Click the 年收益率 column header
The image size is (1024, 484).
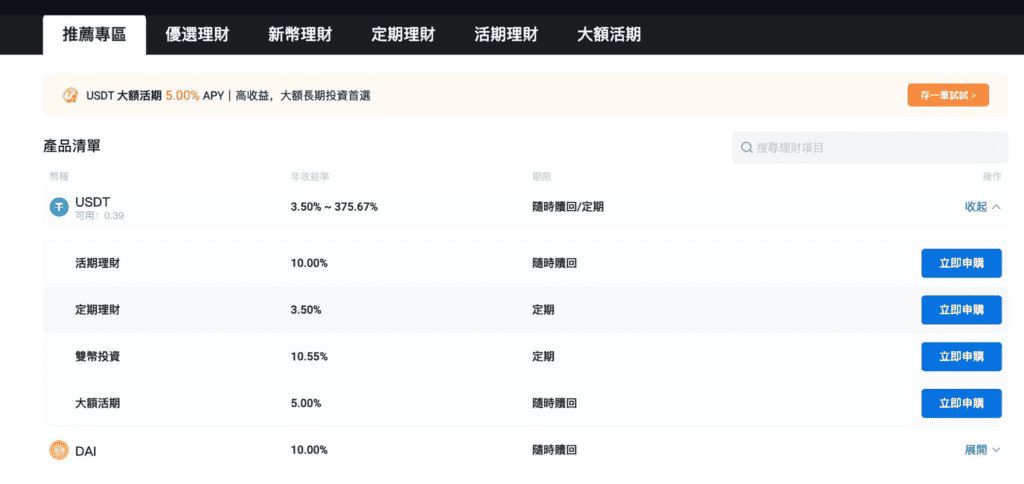pos(307,177)
